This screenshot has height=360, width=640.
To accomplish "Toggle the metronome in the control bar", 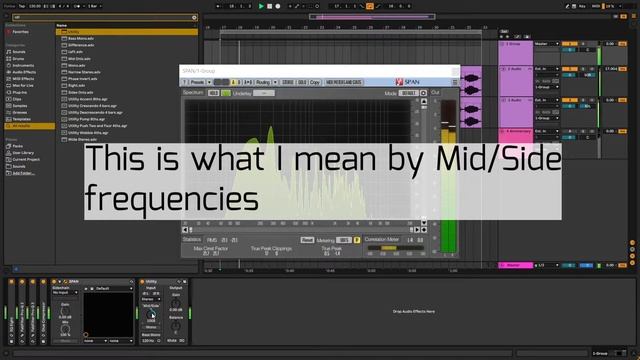I will tap(77, 6).
